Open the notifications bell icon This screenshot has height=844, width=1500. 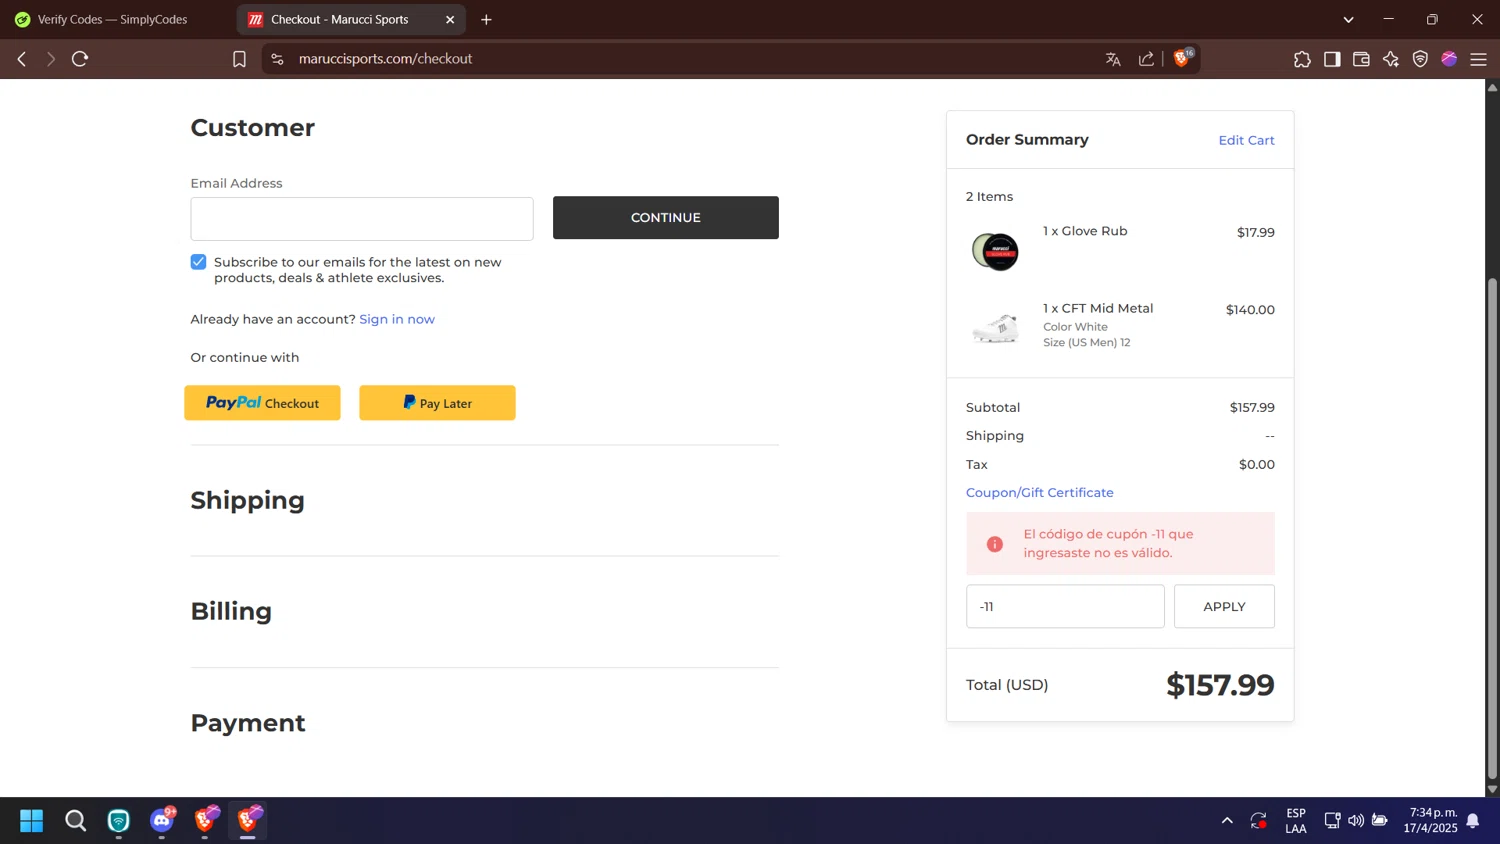[x=1473, y=821]
